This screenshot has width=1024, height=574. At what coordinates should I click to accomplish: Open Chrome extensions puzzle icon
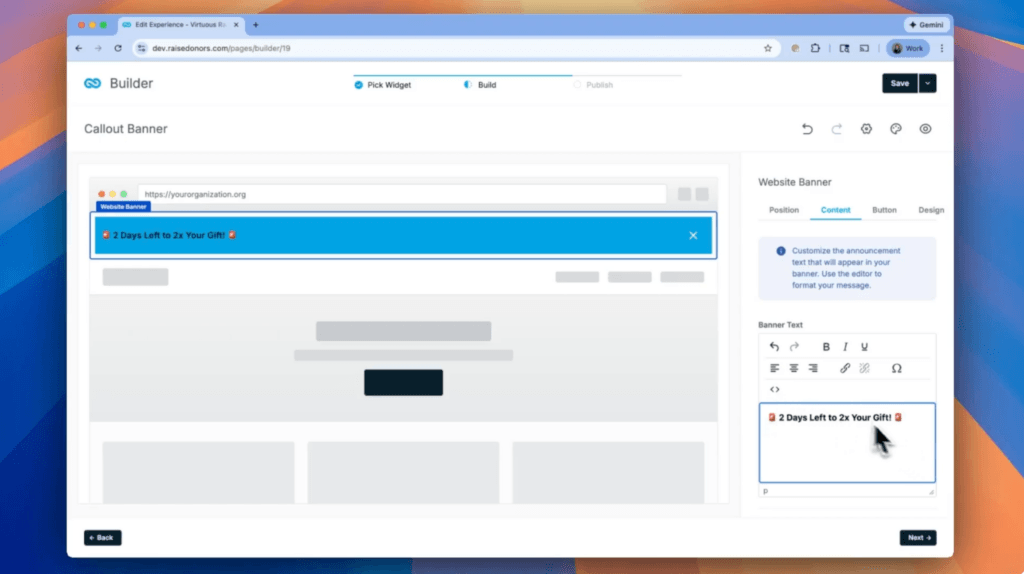tap(815, 48)
